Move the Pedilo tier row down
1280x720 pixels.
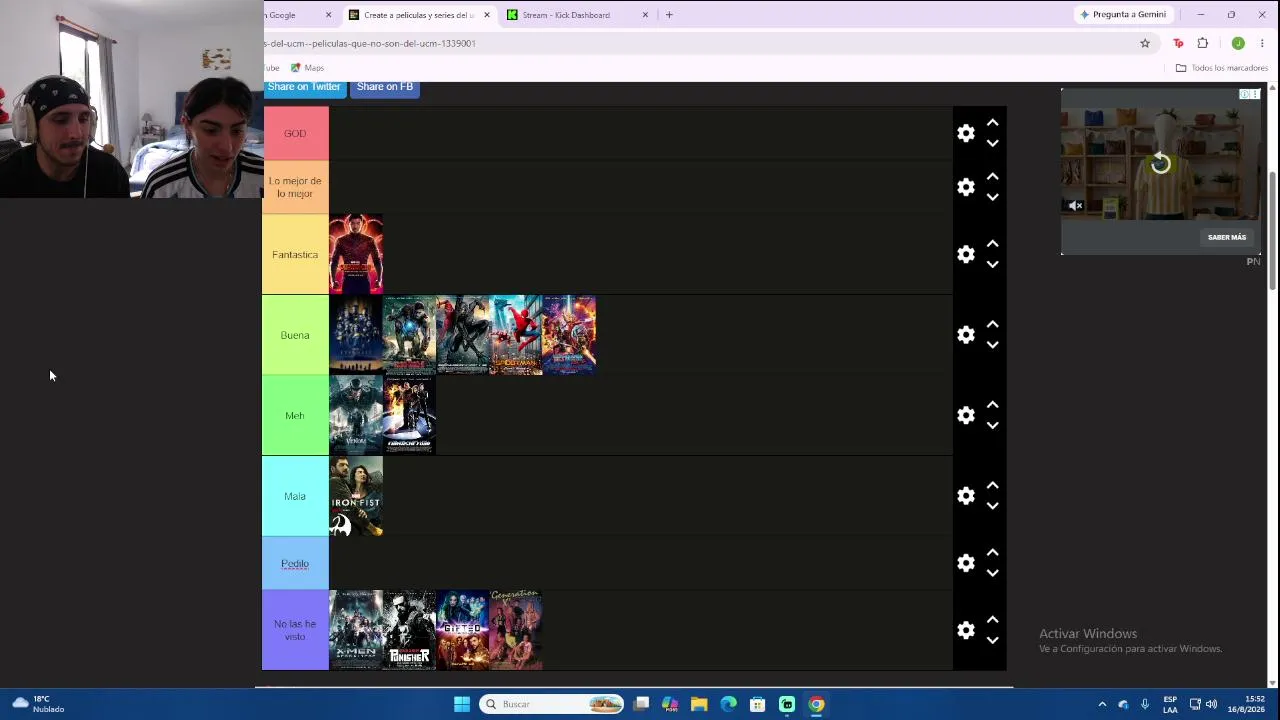(x=993, y=574)
